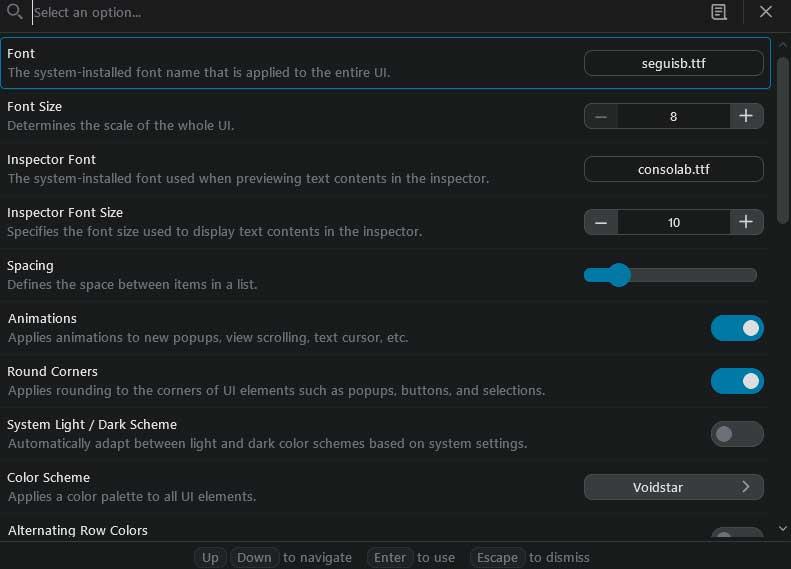The height and width of the screenshot is (569, 791).
Task: Open the document list icon beside close
Action: [718, 12]
